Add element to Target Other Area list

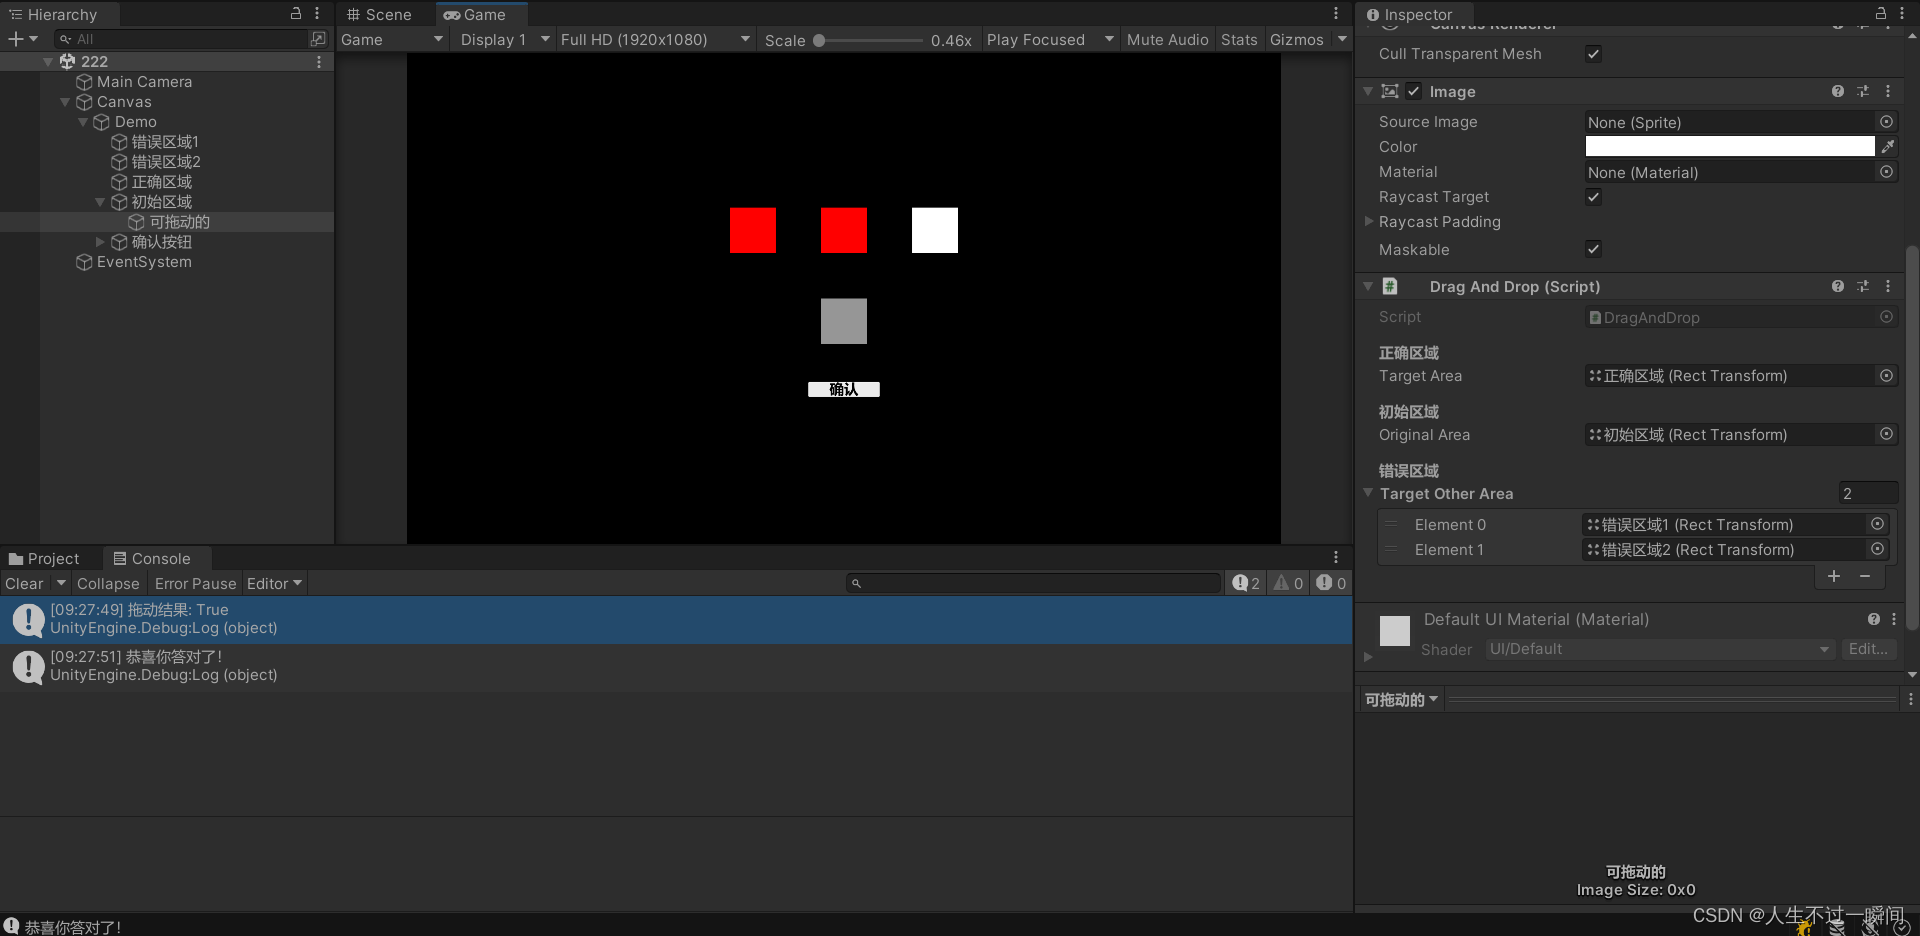point(1834,576)
